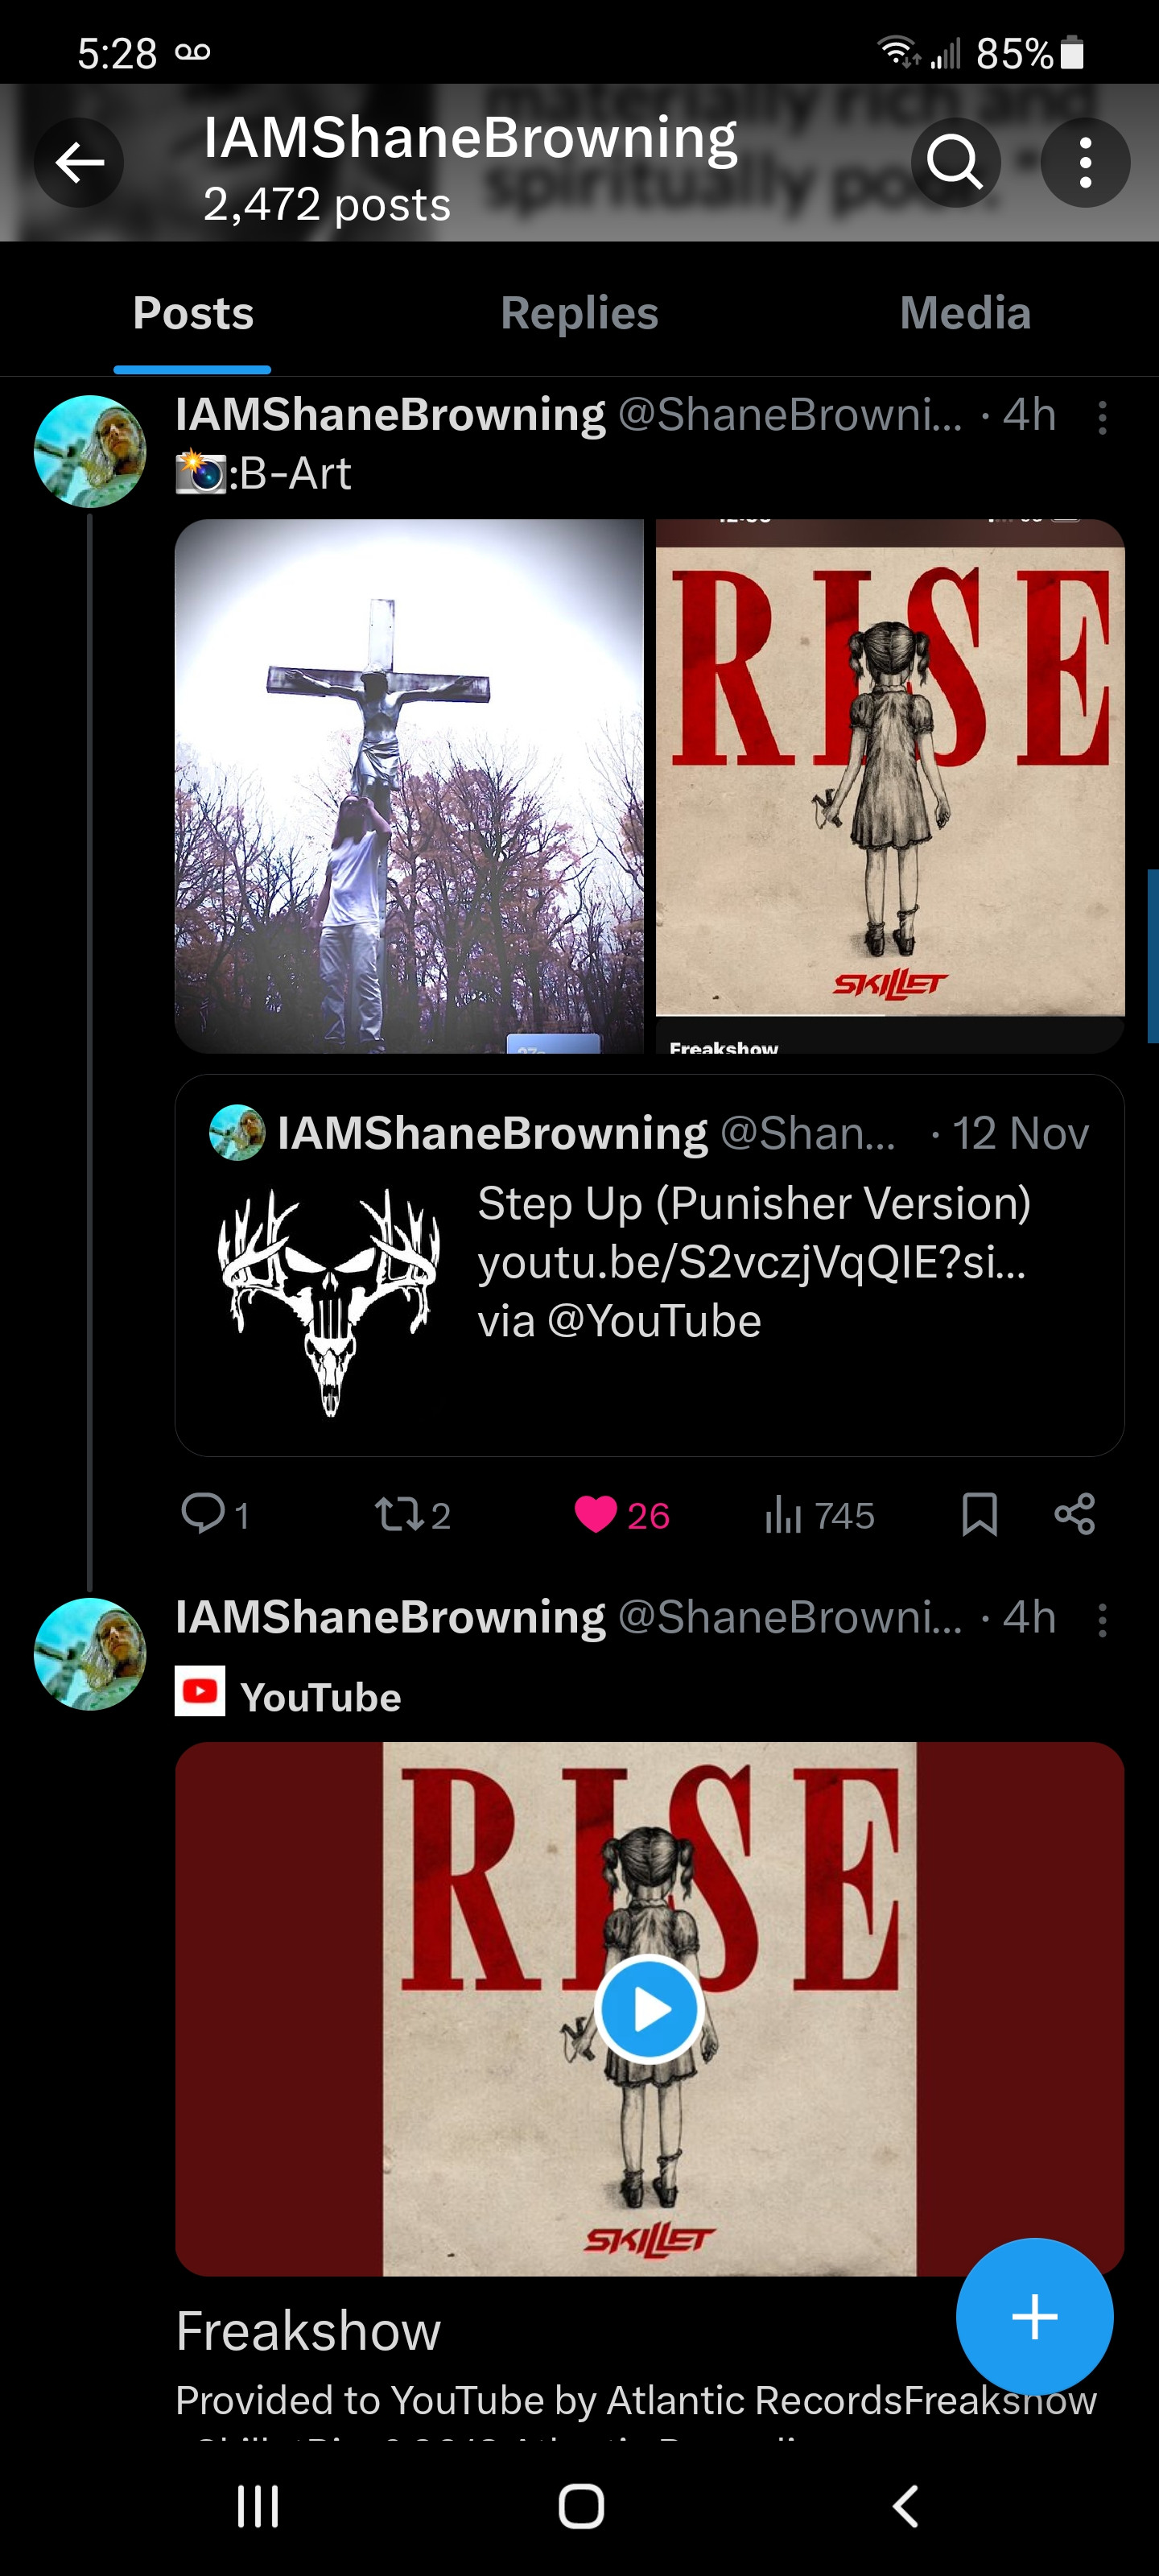
Task: Unlike the post with 26 likes
Action: (x=621, y=1514)
